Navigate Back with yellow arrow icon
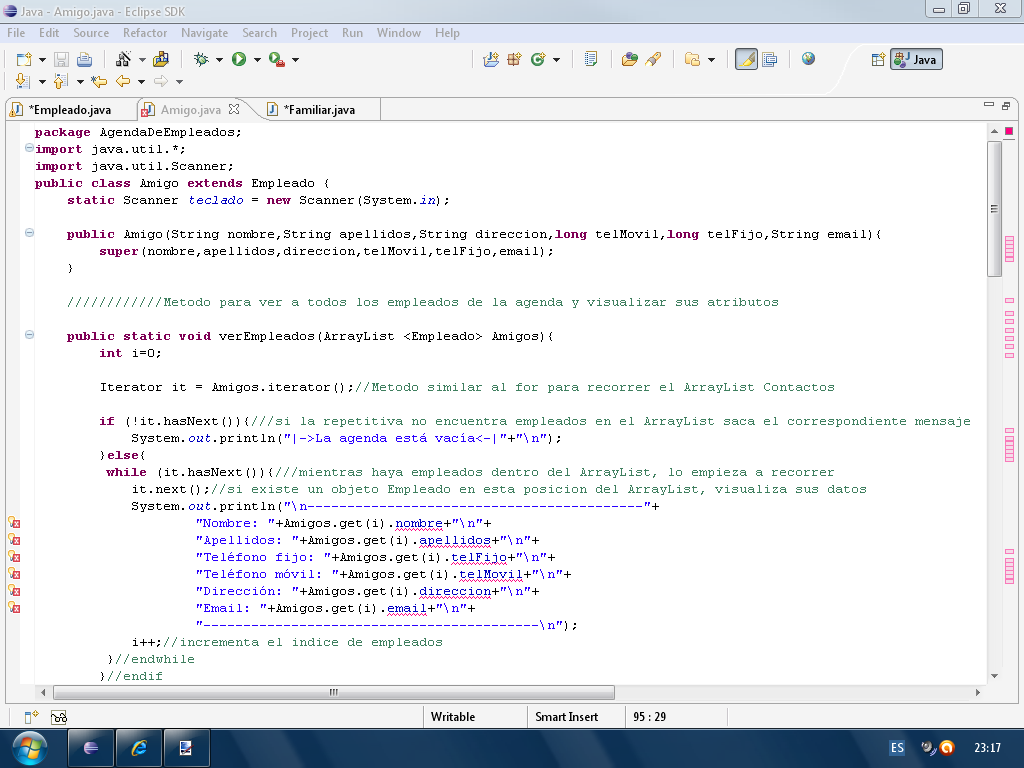1024x768 pixels. [123, 81]
